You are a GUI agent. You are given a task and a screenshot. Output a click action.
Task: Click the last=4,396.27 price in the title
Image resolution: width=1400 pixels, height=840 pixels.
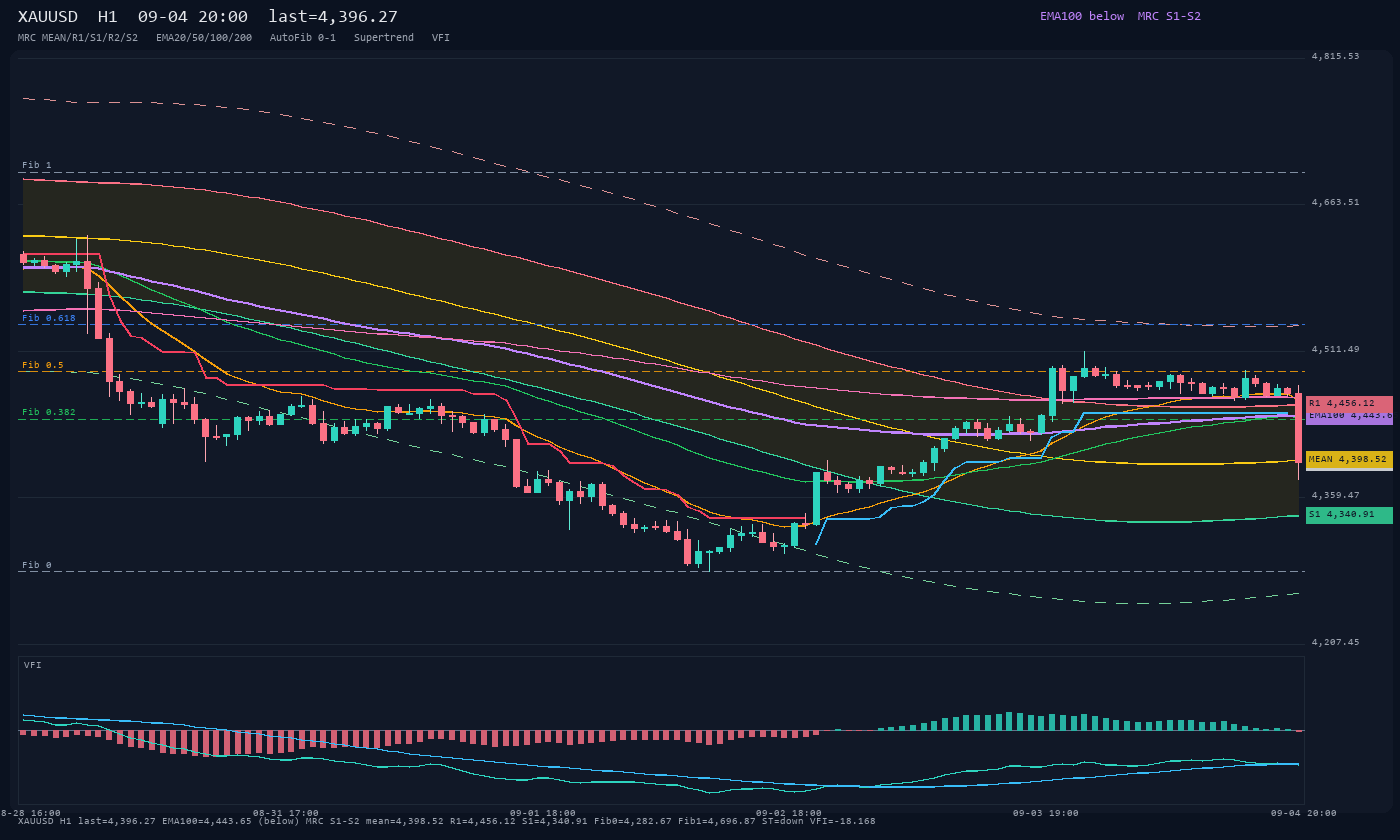(x=333, y=16)
